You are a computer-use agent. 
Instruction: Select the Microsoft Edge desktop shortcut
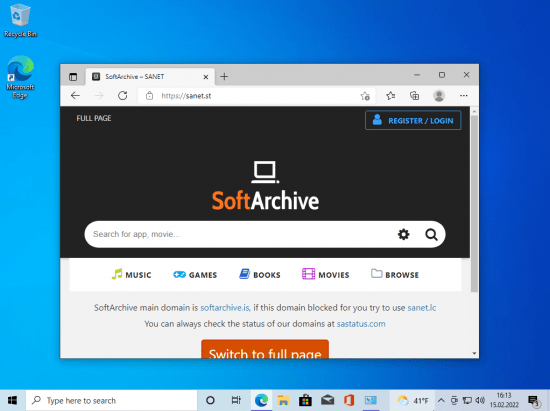coord(20,77)
